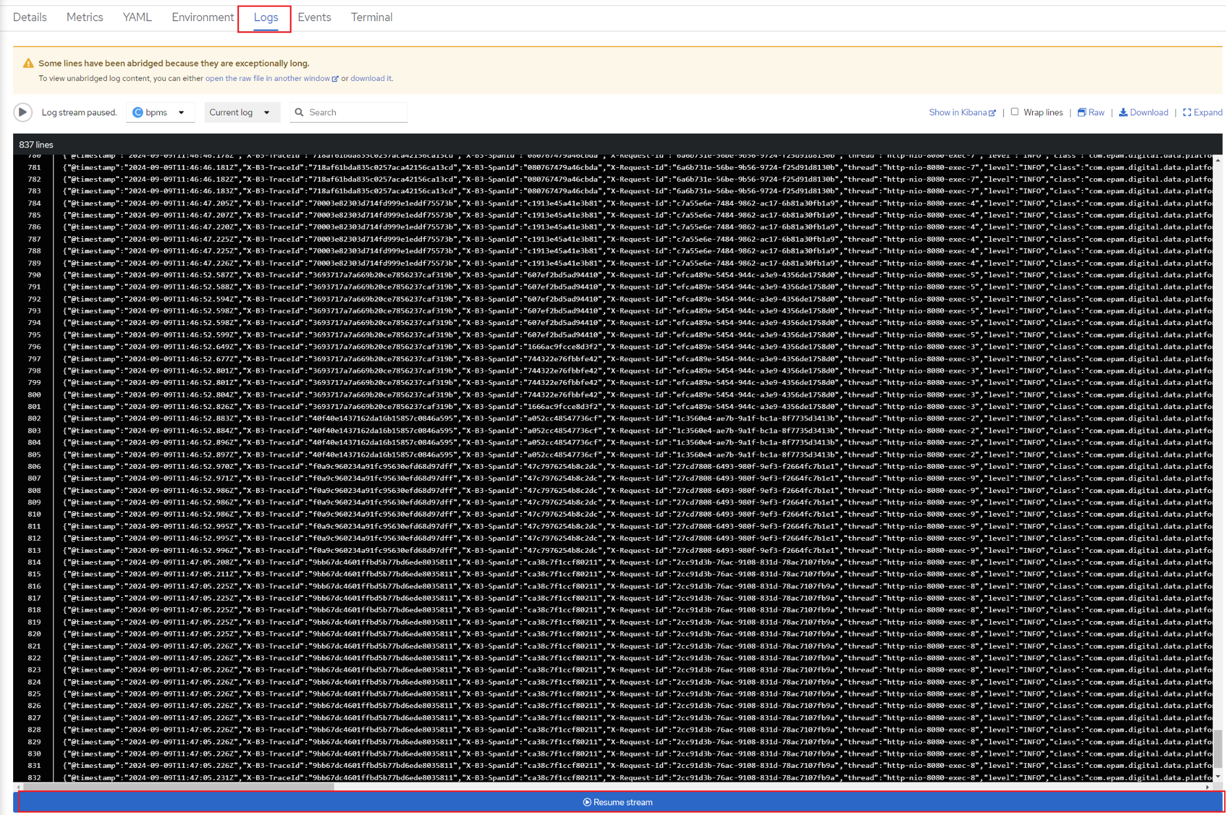Click the 'Log stream paused.' status text
1226x821 pixels.
(79, 113)
